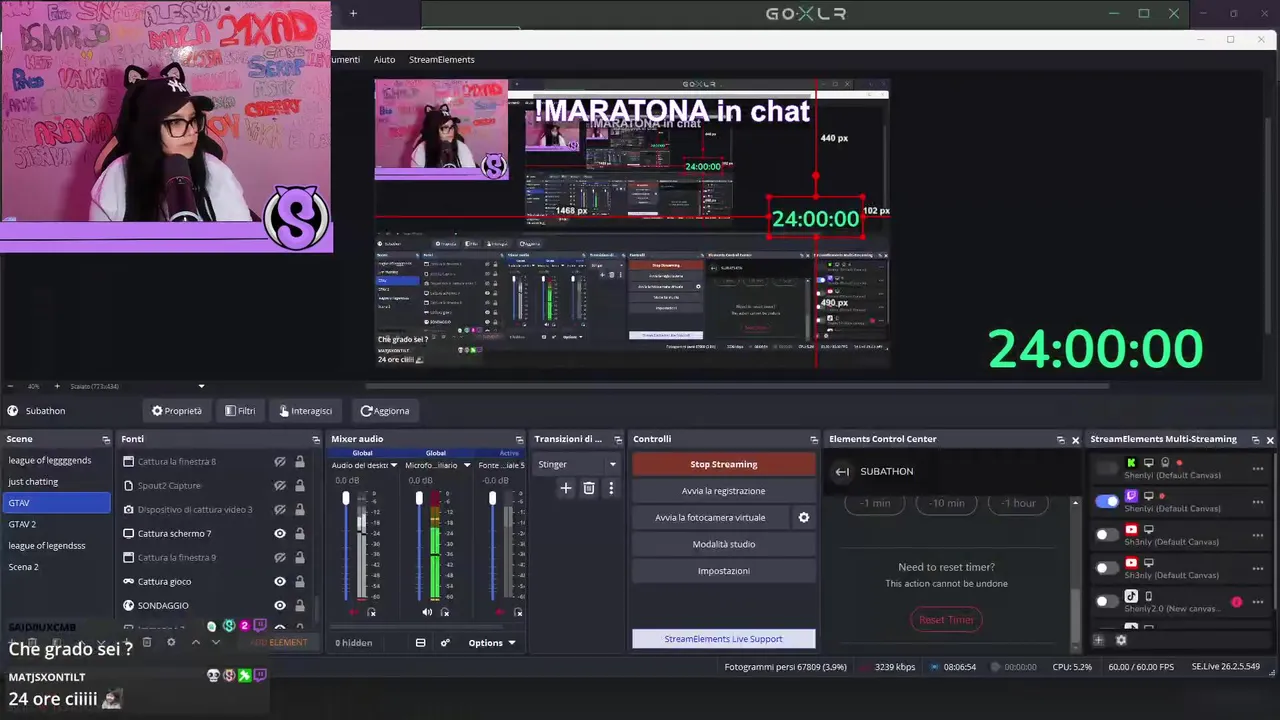Pop out the Fonti dock panel
The width and height of the screenshot is (1280, 720).
pyautogui.click(x=316, y=439)
